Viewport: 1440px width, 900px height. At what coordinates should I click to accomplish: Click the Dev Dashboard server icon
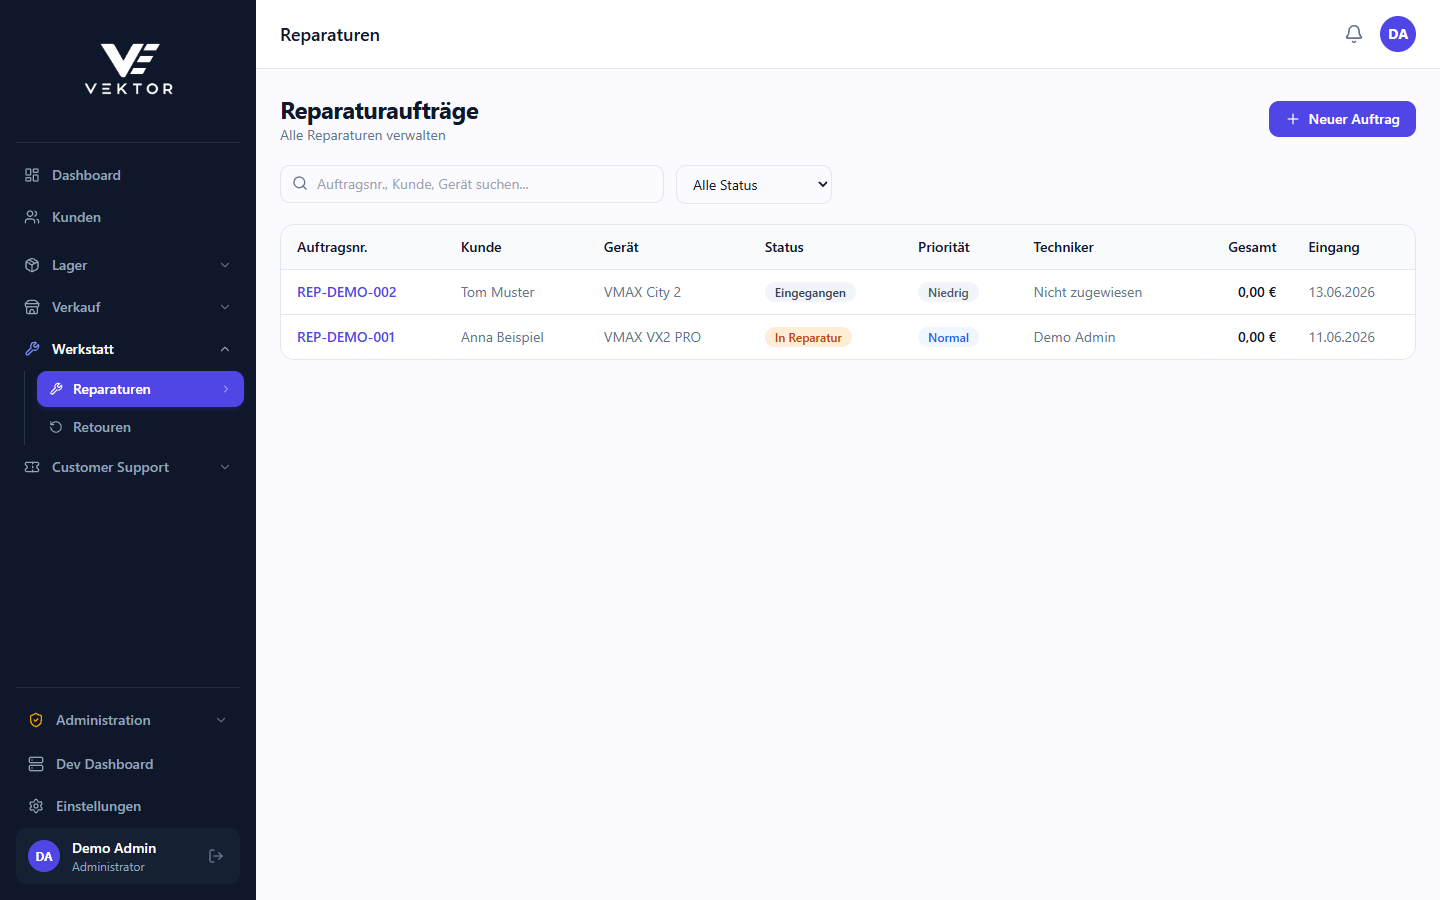pyautogui.click(x=36, y=764)
